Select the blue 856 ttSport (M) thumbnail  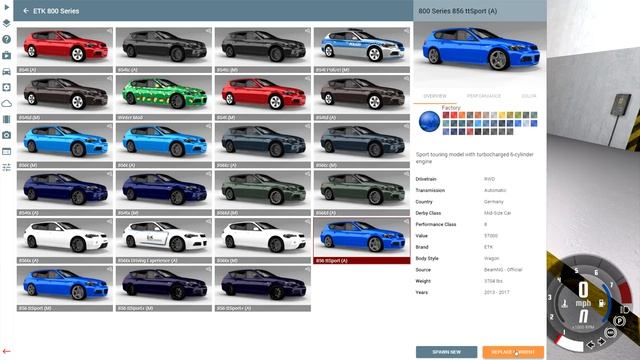65,289
